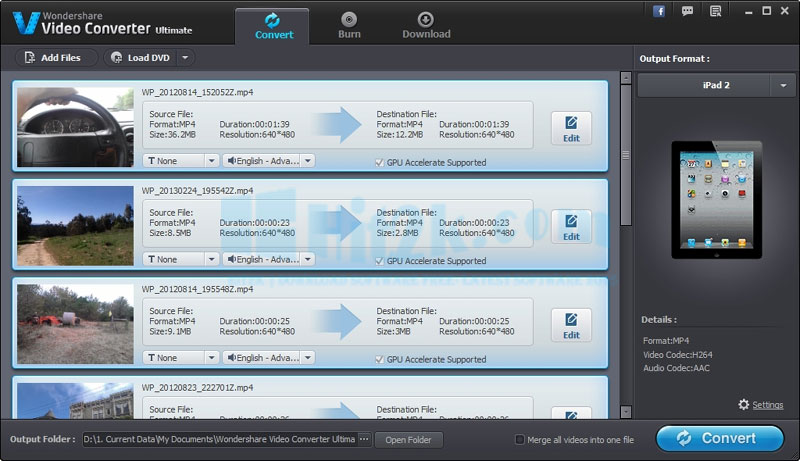Screen dimensions: 800x461
Task: Click the Wondershare V logo
Action: point(26,23)
